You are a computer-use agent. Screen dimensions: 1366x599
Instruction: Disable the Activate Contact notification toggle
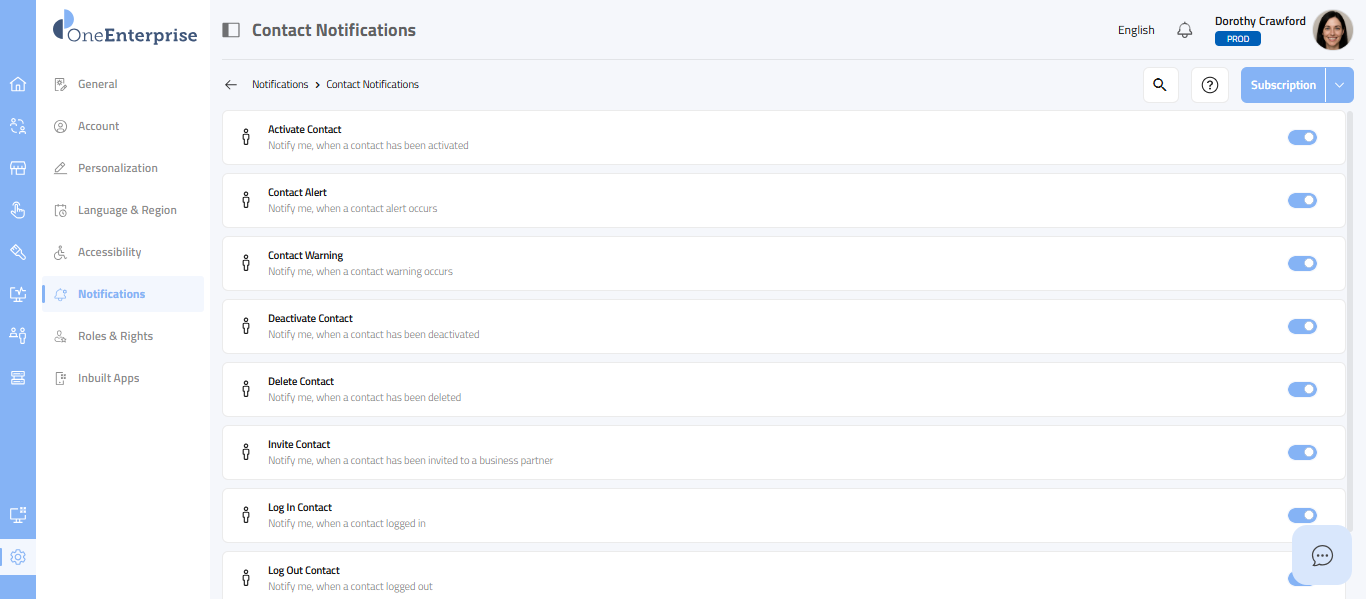coord(1302,138)
